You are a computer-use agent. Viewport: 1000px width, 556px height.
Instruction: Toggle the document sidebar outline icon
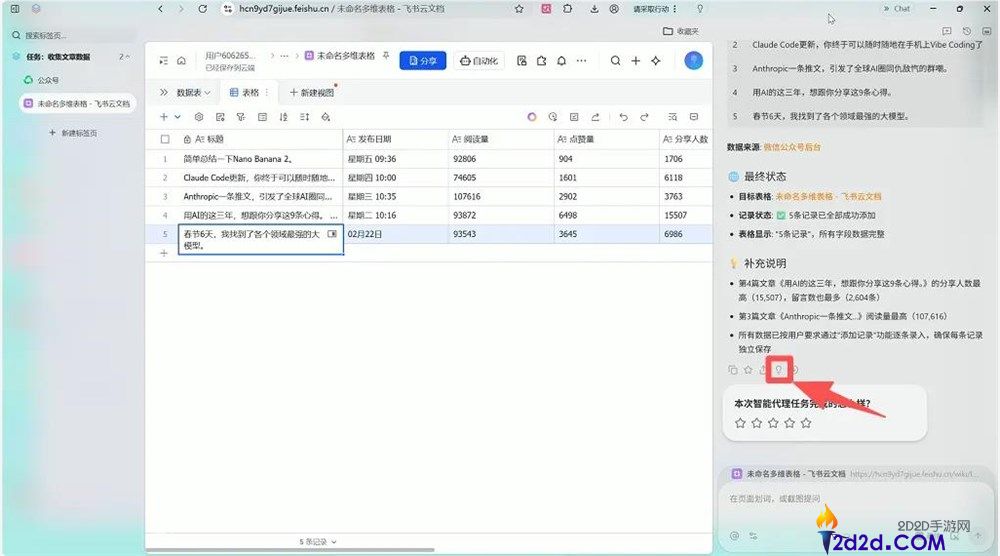[163, 61]
